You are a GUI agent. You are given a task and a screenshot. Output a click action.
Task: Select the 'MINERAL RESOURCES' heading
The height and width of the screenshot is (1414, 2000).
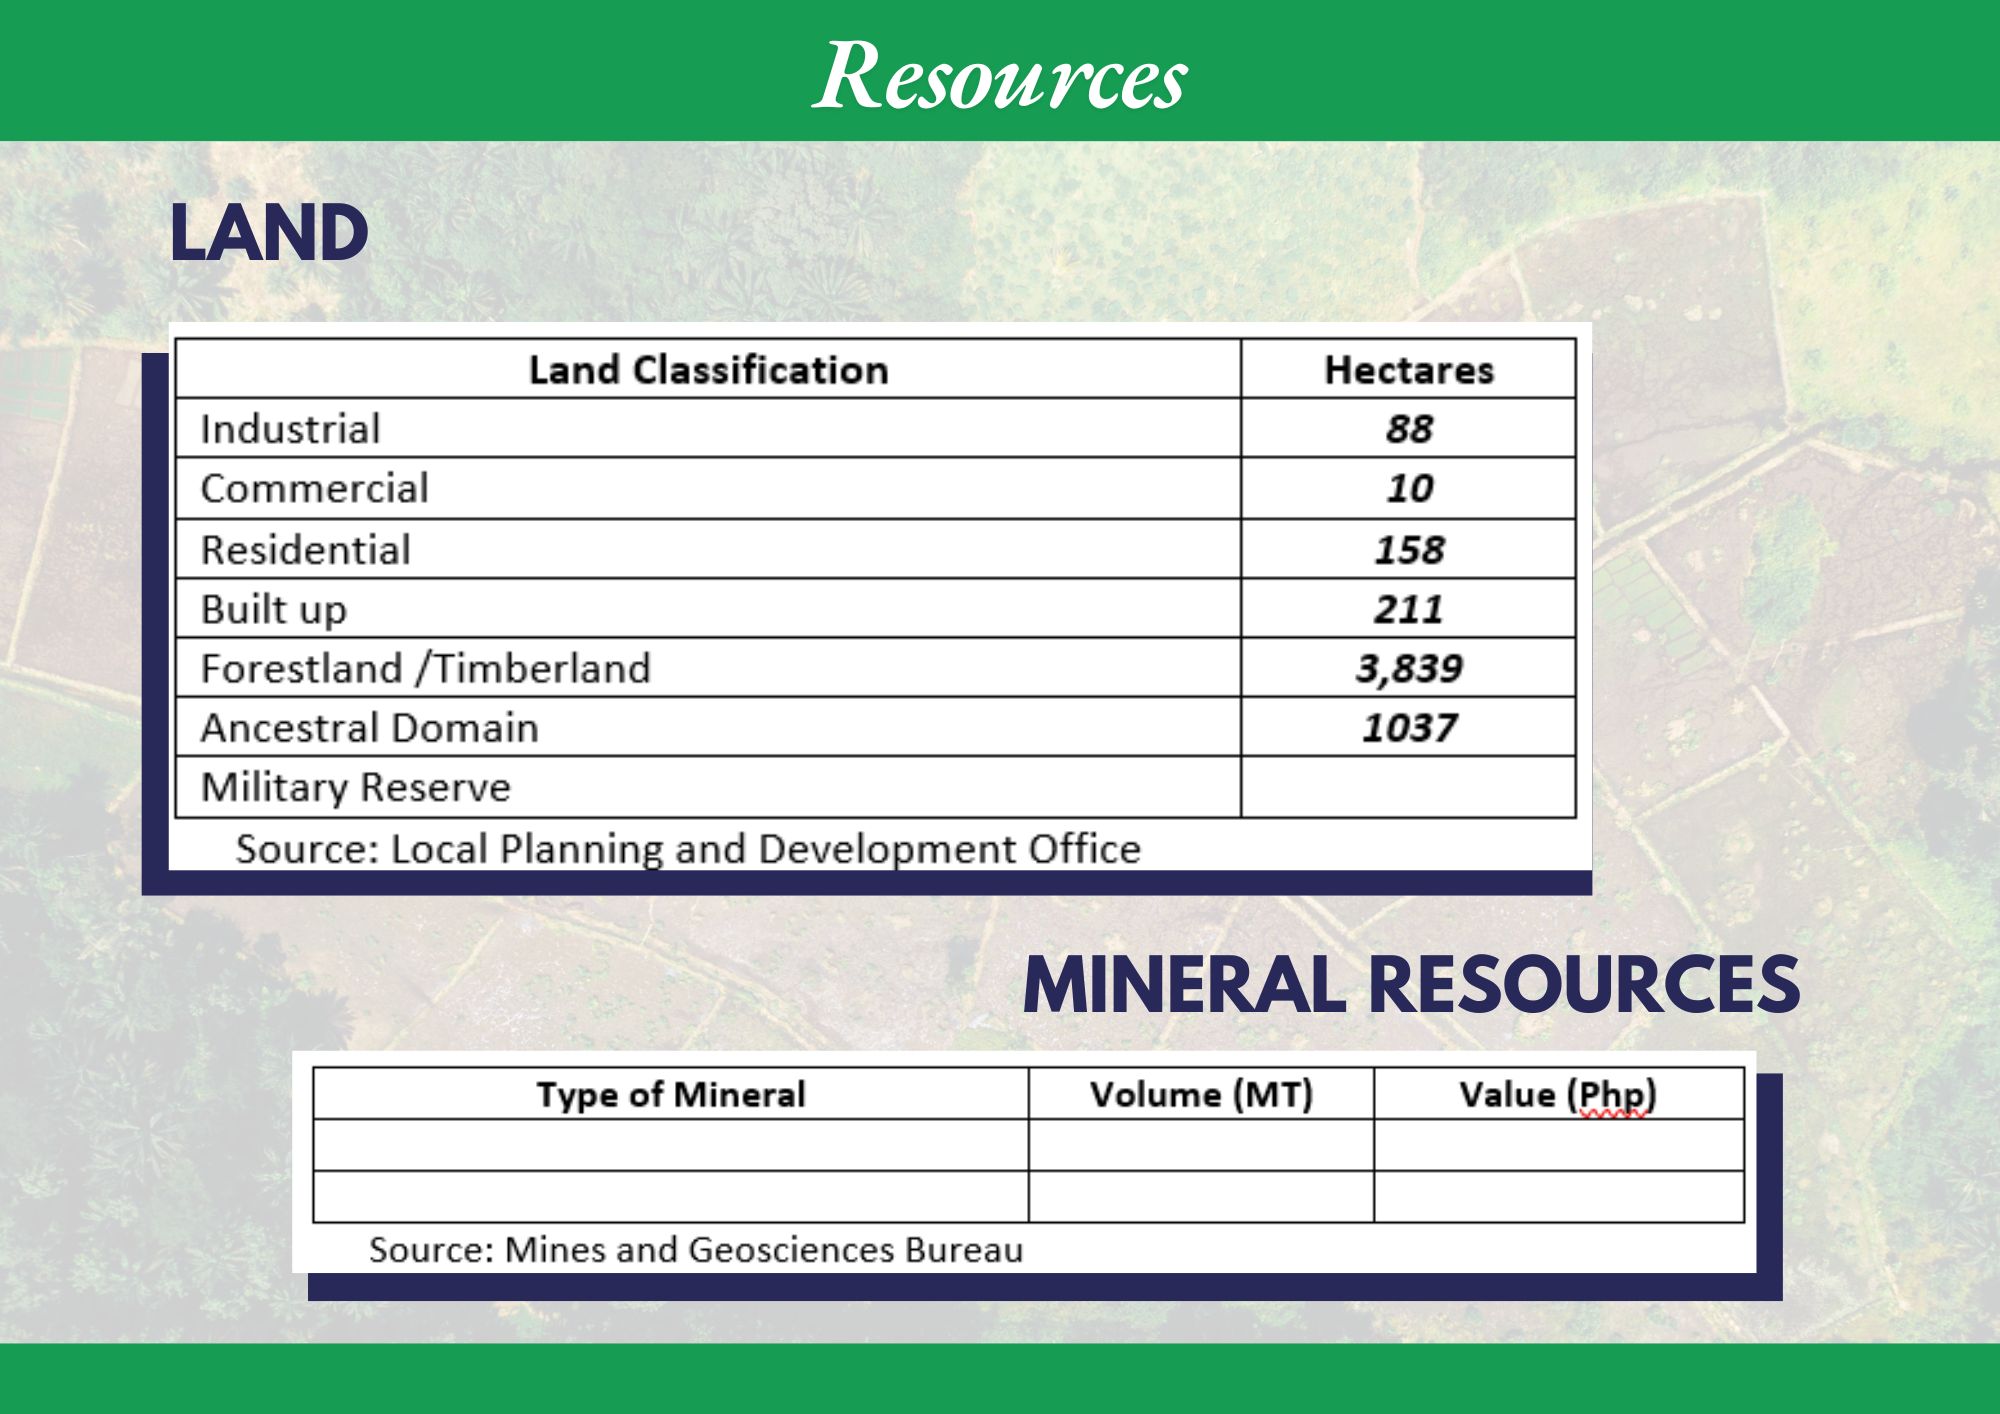tap(1411, 985)
